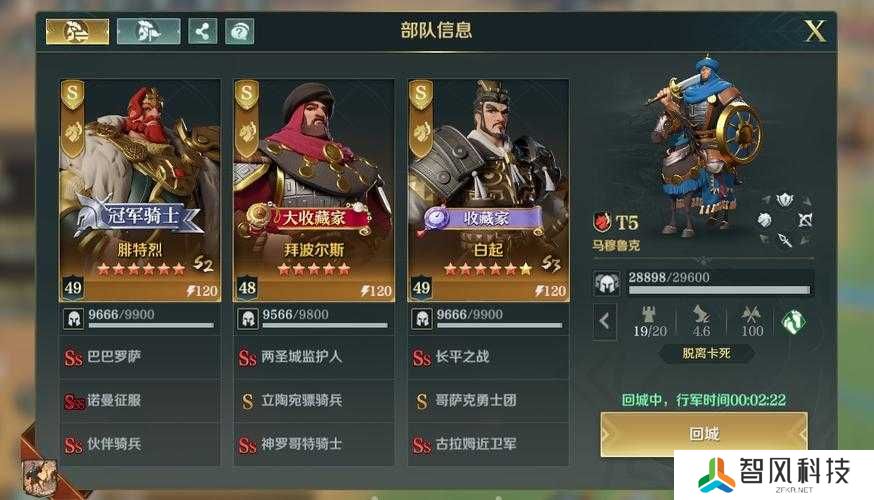Click the 脱离卡死 button

point(706,353)
